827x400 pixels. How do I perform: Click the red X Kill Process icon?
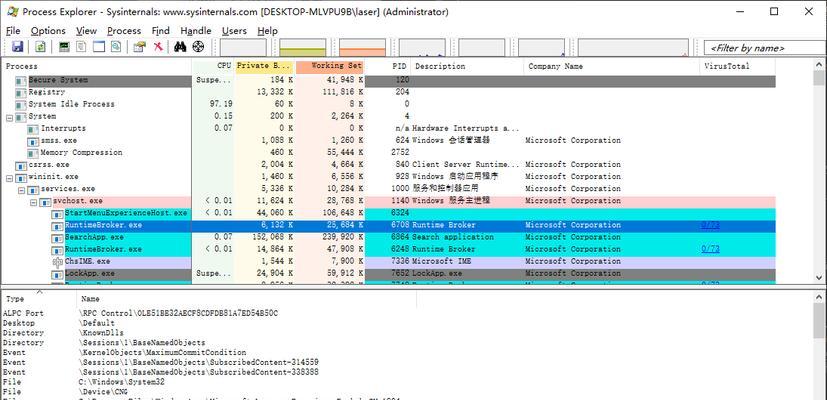click(x=158, y=47)
